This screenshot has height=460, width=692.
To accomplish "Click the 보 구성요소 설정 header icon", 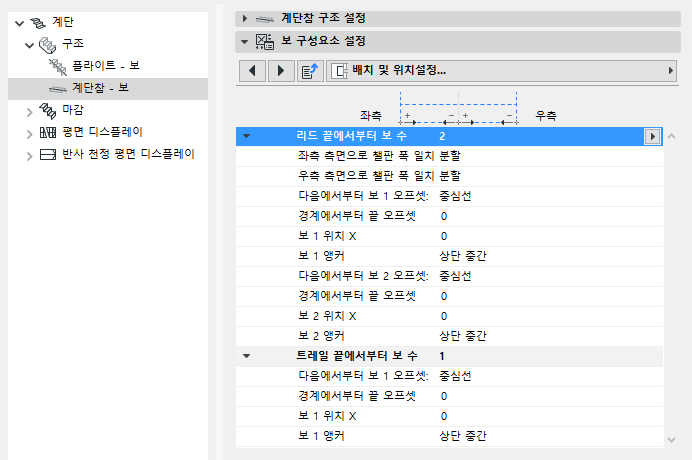I will click(265, 41).
